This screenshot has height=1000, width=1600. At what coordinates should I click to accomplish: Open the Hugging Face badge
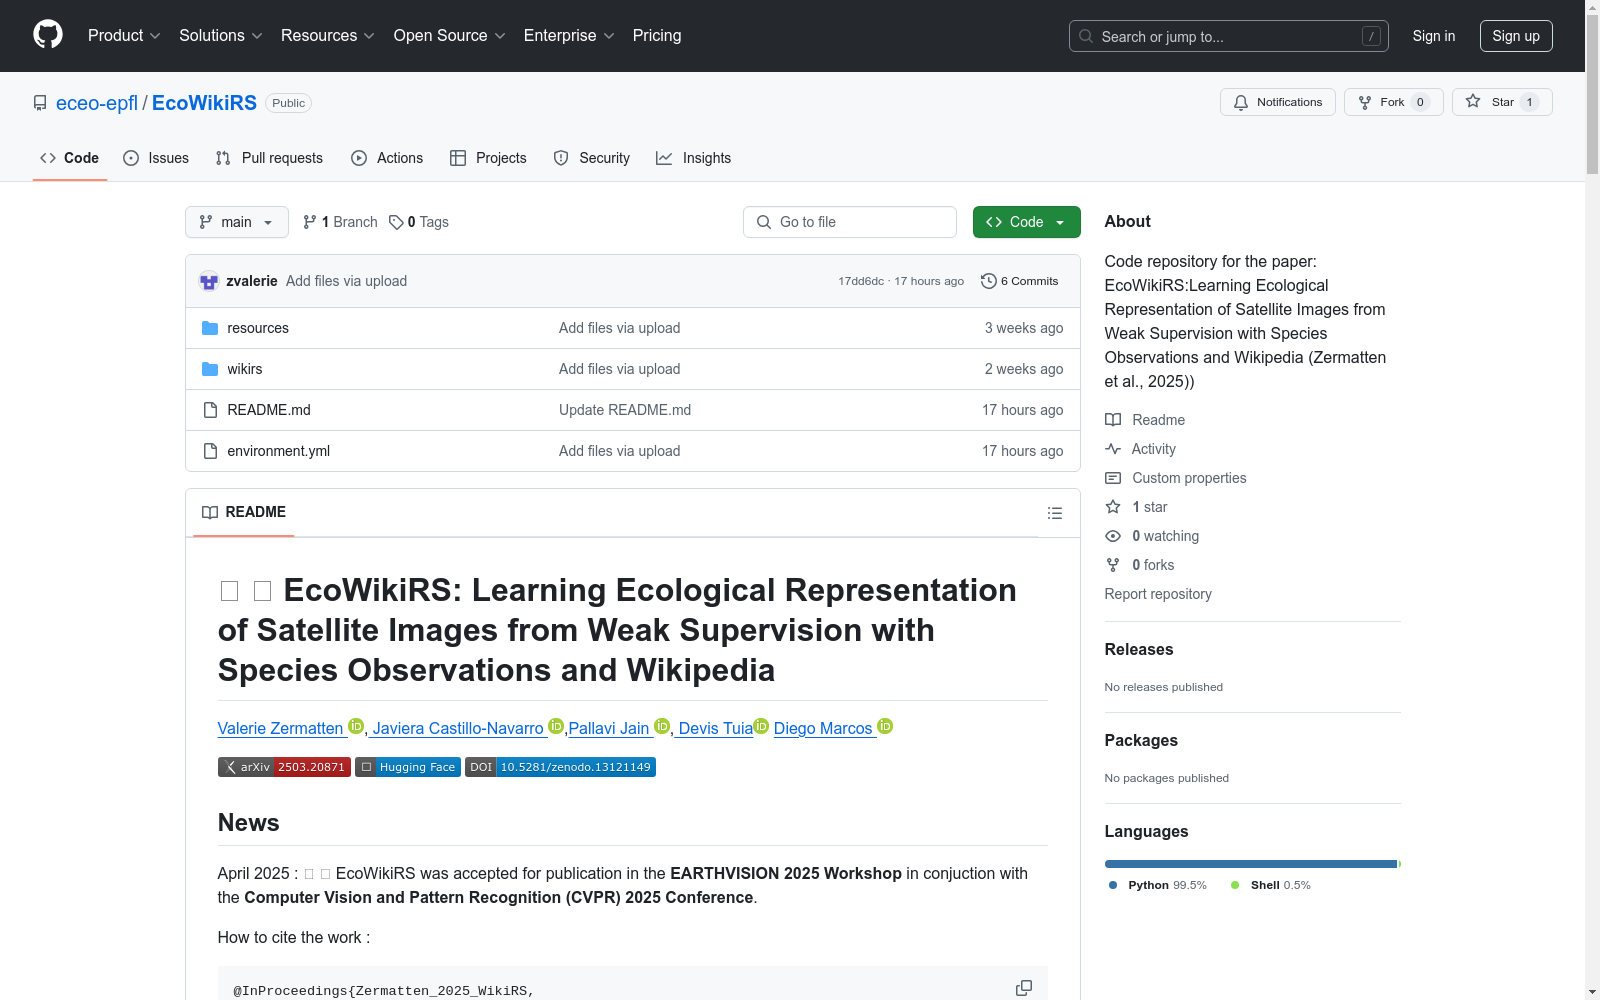(408, 767)
